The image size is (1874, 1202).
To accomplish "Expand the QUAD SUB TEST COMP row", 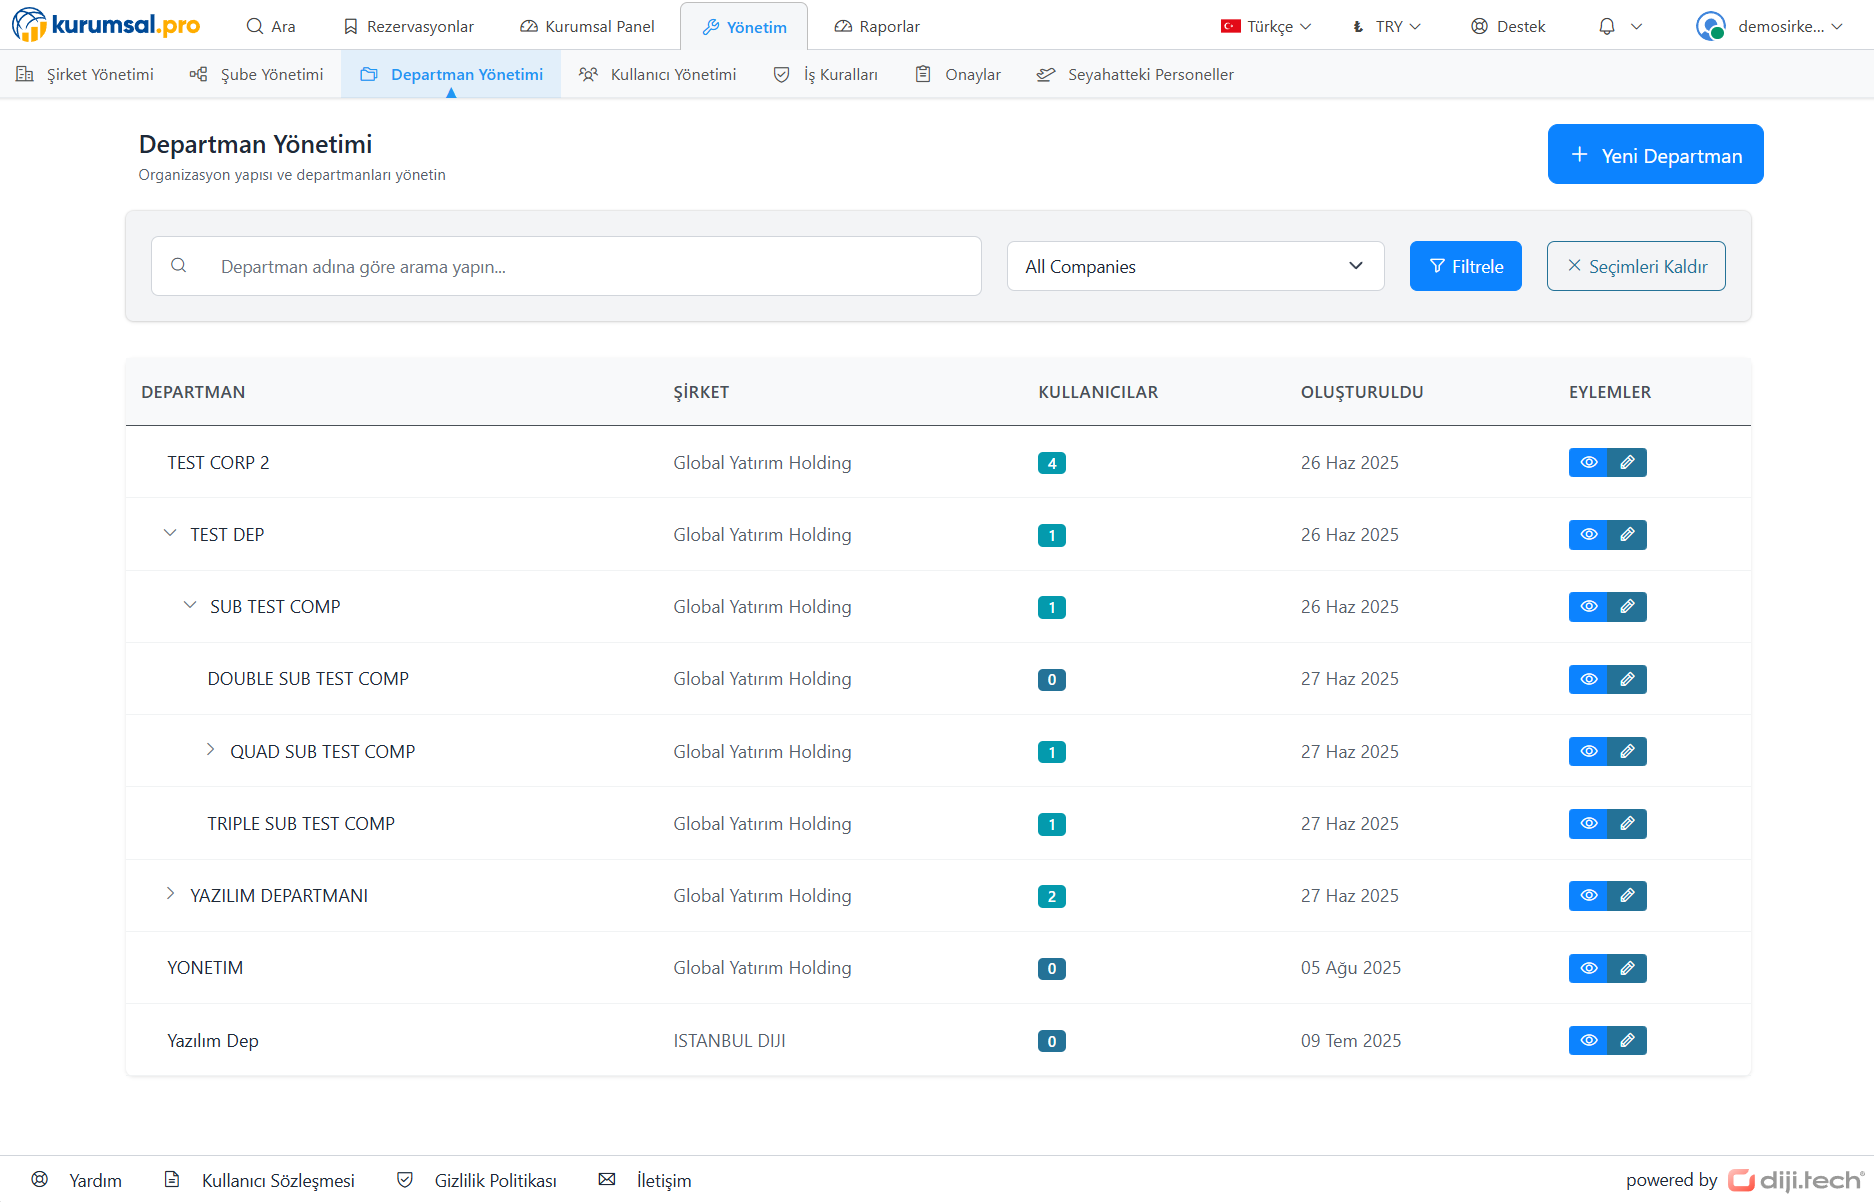I will (210, 749).
